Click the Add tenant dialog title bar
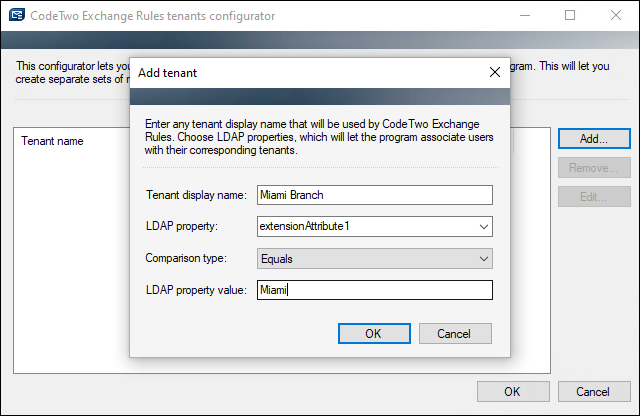The width and height of the screenshot is (640, 416). [x=310, y=73]
